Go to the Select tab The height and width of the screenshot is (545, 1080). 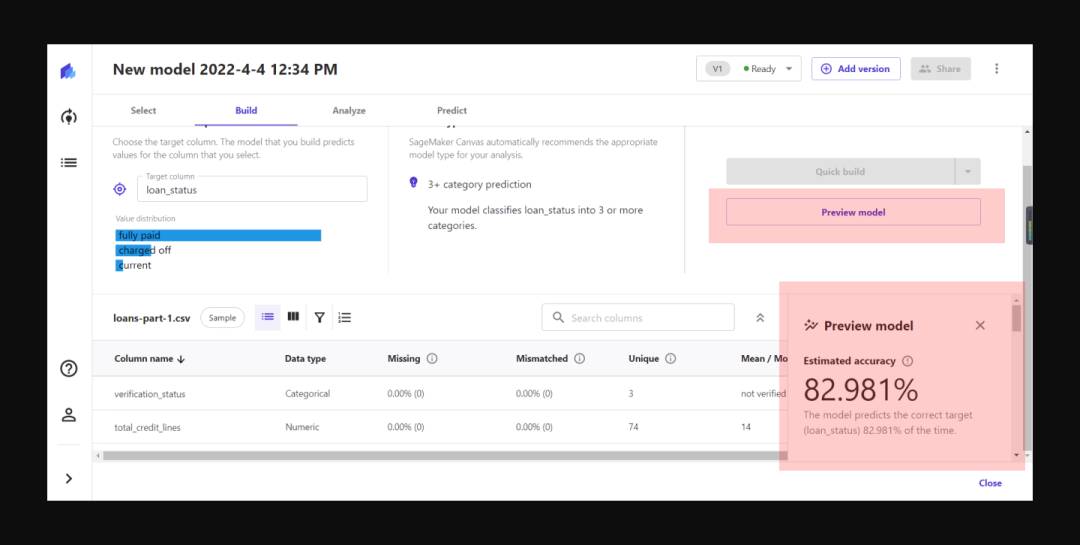tap(143, 110)
